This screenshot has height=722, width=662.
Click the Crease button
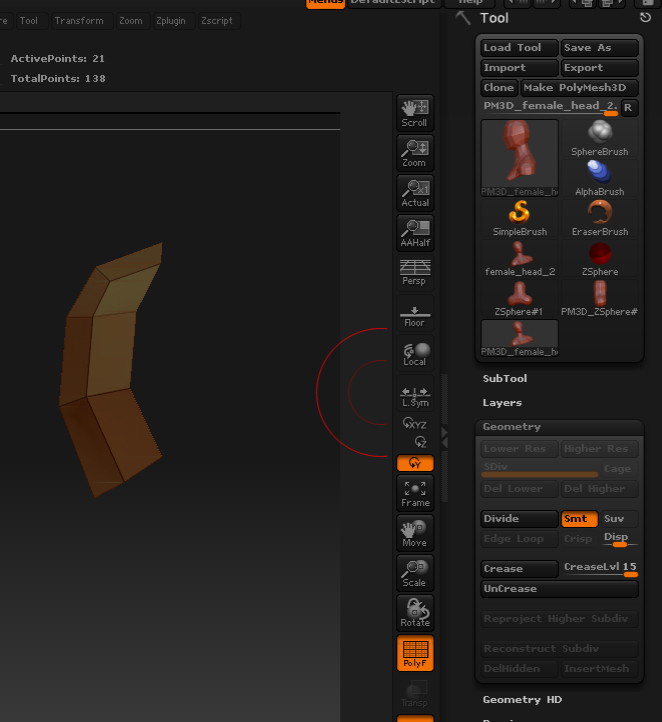click(519, 569)
